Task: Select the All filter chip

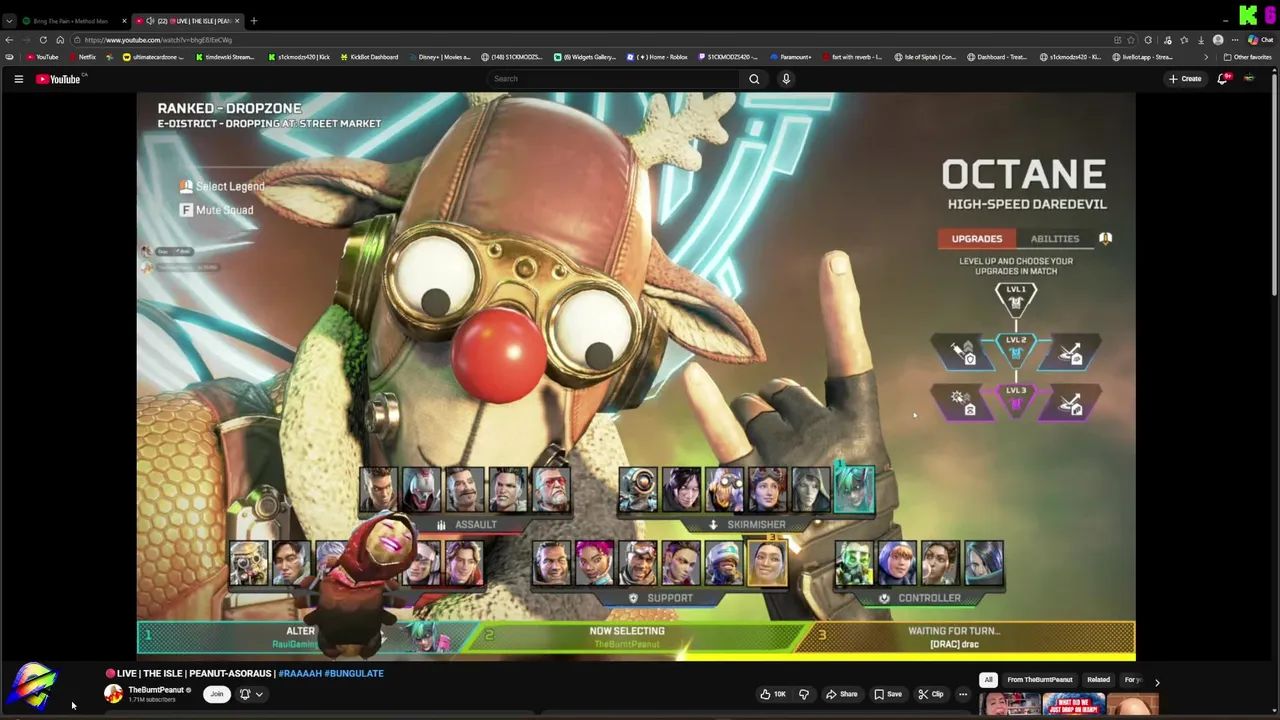Action: tap(988, 680)
